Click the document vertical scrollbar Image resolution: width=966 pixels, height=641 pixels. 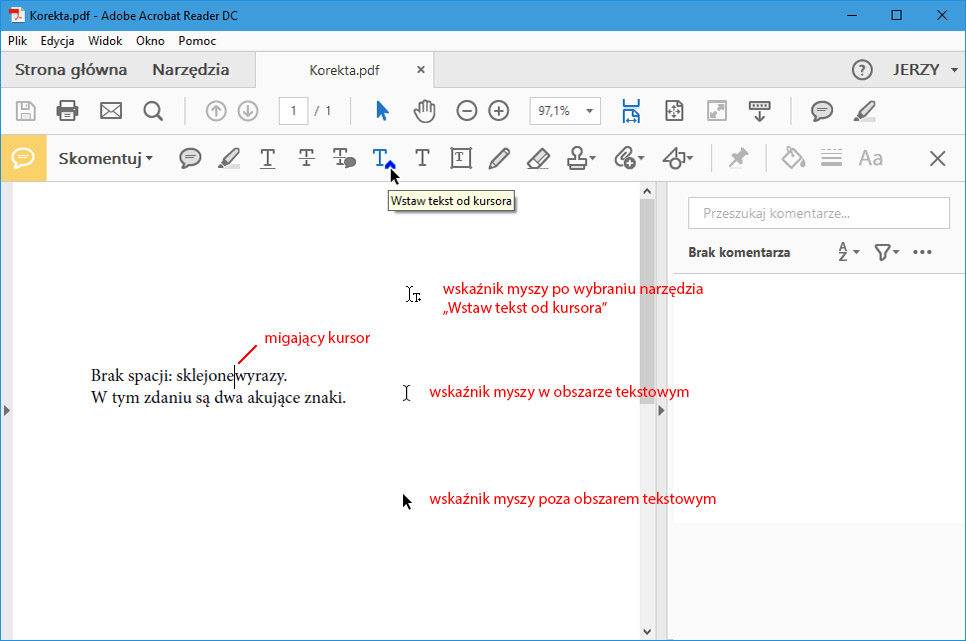tap(647, 300)
